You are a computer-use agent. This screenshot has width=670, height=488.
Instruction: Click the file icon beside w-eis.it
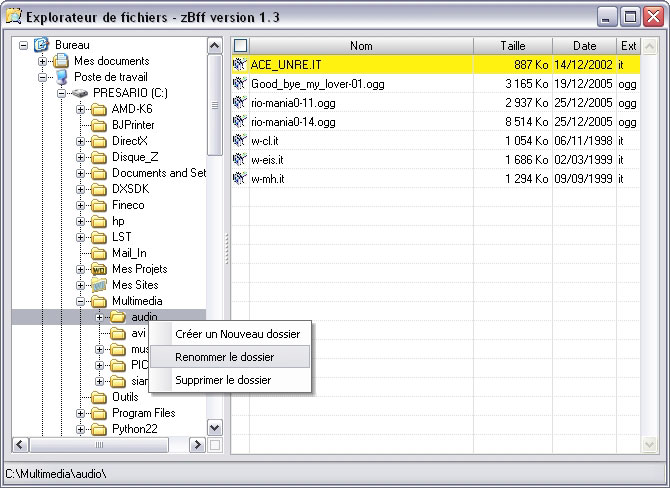tap(240, 159)
